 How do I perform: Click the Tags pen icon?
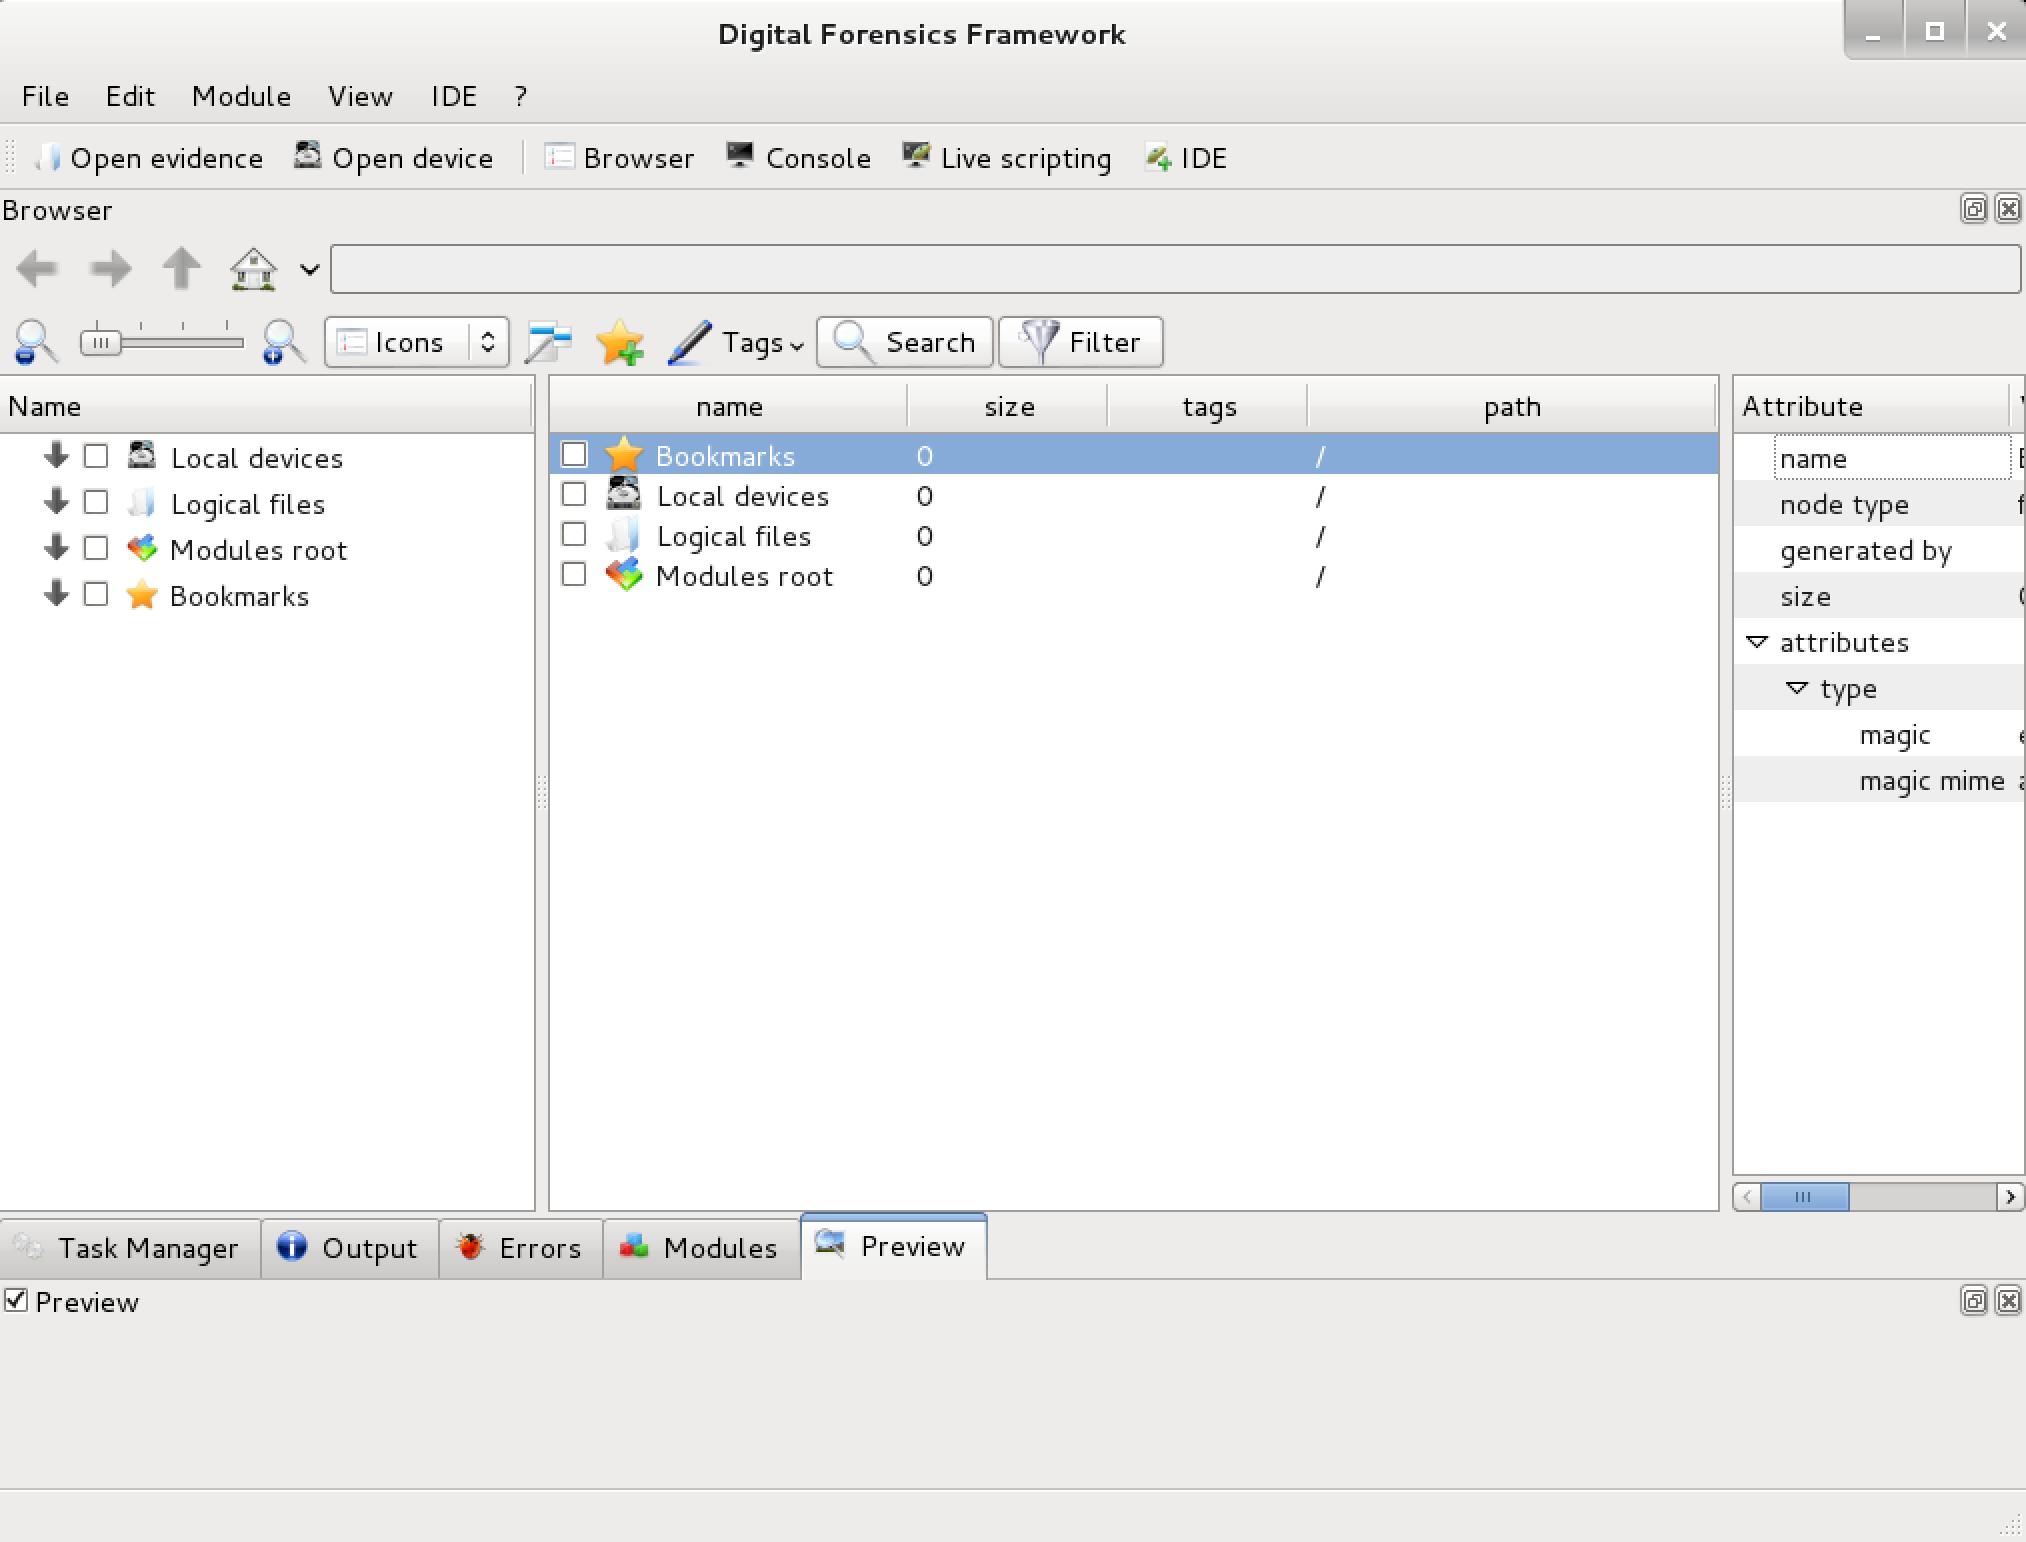point(689,342)
